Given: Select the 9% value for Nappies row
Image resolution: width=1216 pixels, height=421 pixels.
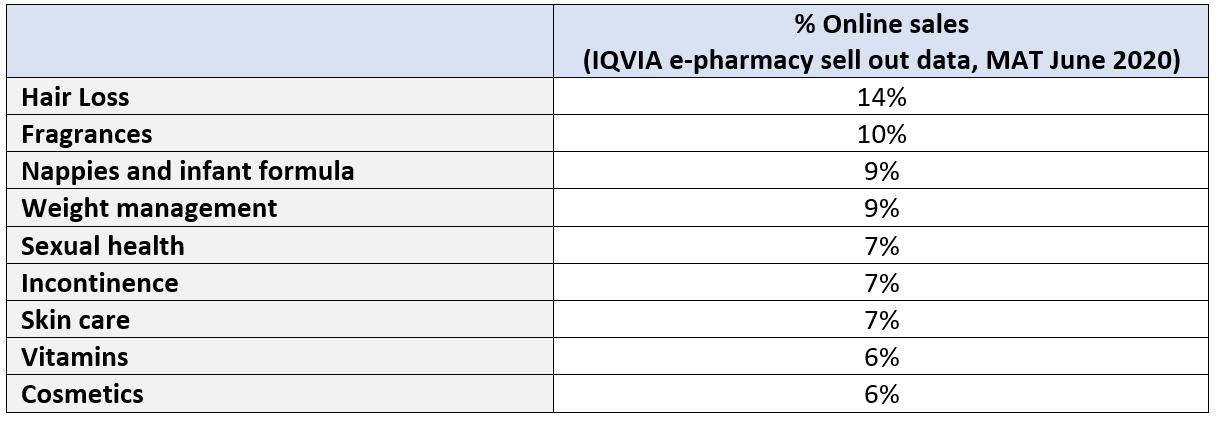Looking at the screenshot, I should coord(883,172).
